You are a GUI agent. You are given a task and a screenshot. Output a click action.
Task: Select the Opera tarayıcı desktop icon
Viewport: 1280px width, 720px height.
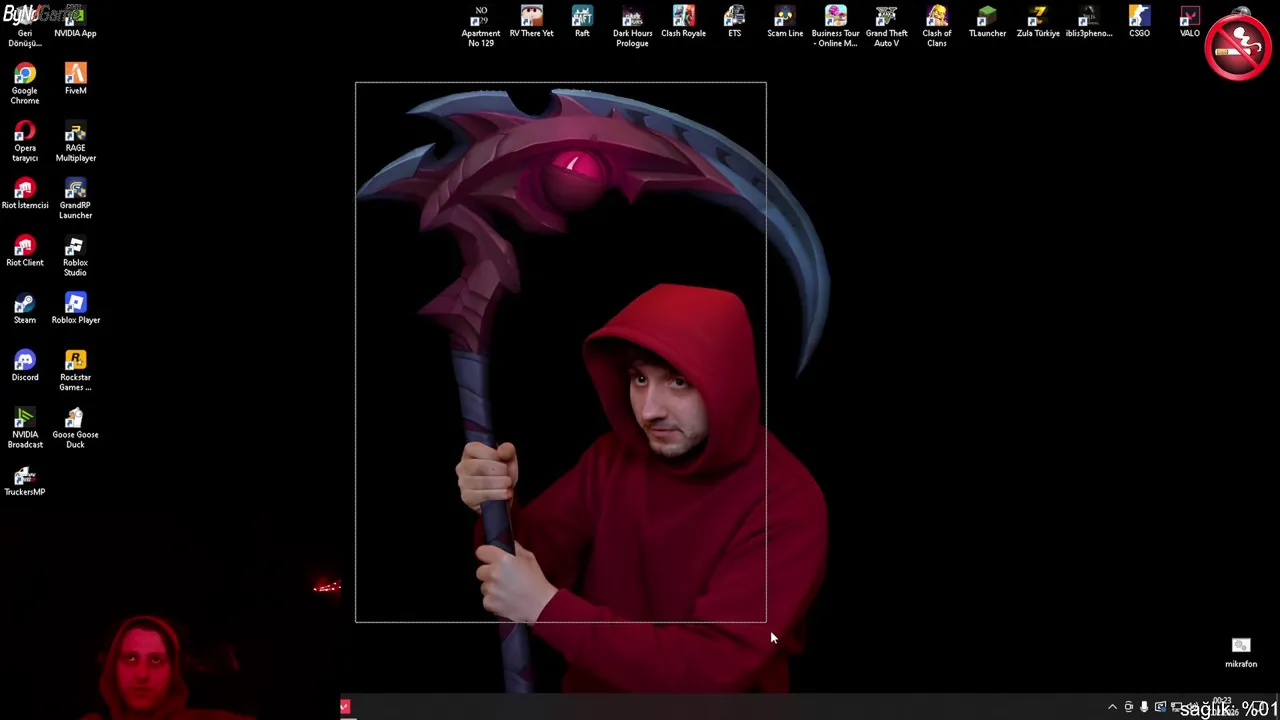[25, 141]
